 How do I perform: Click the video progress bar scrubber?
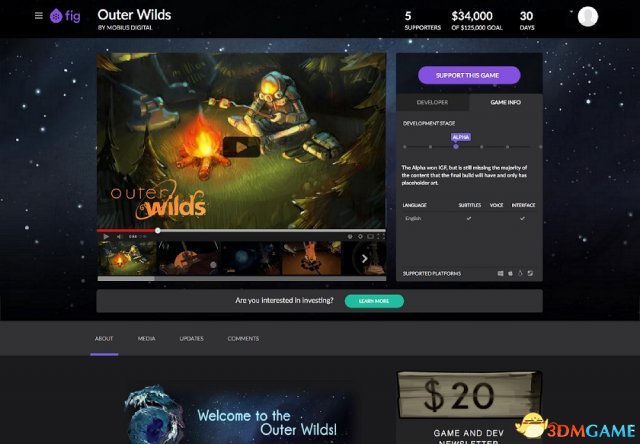point(158,231)
